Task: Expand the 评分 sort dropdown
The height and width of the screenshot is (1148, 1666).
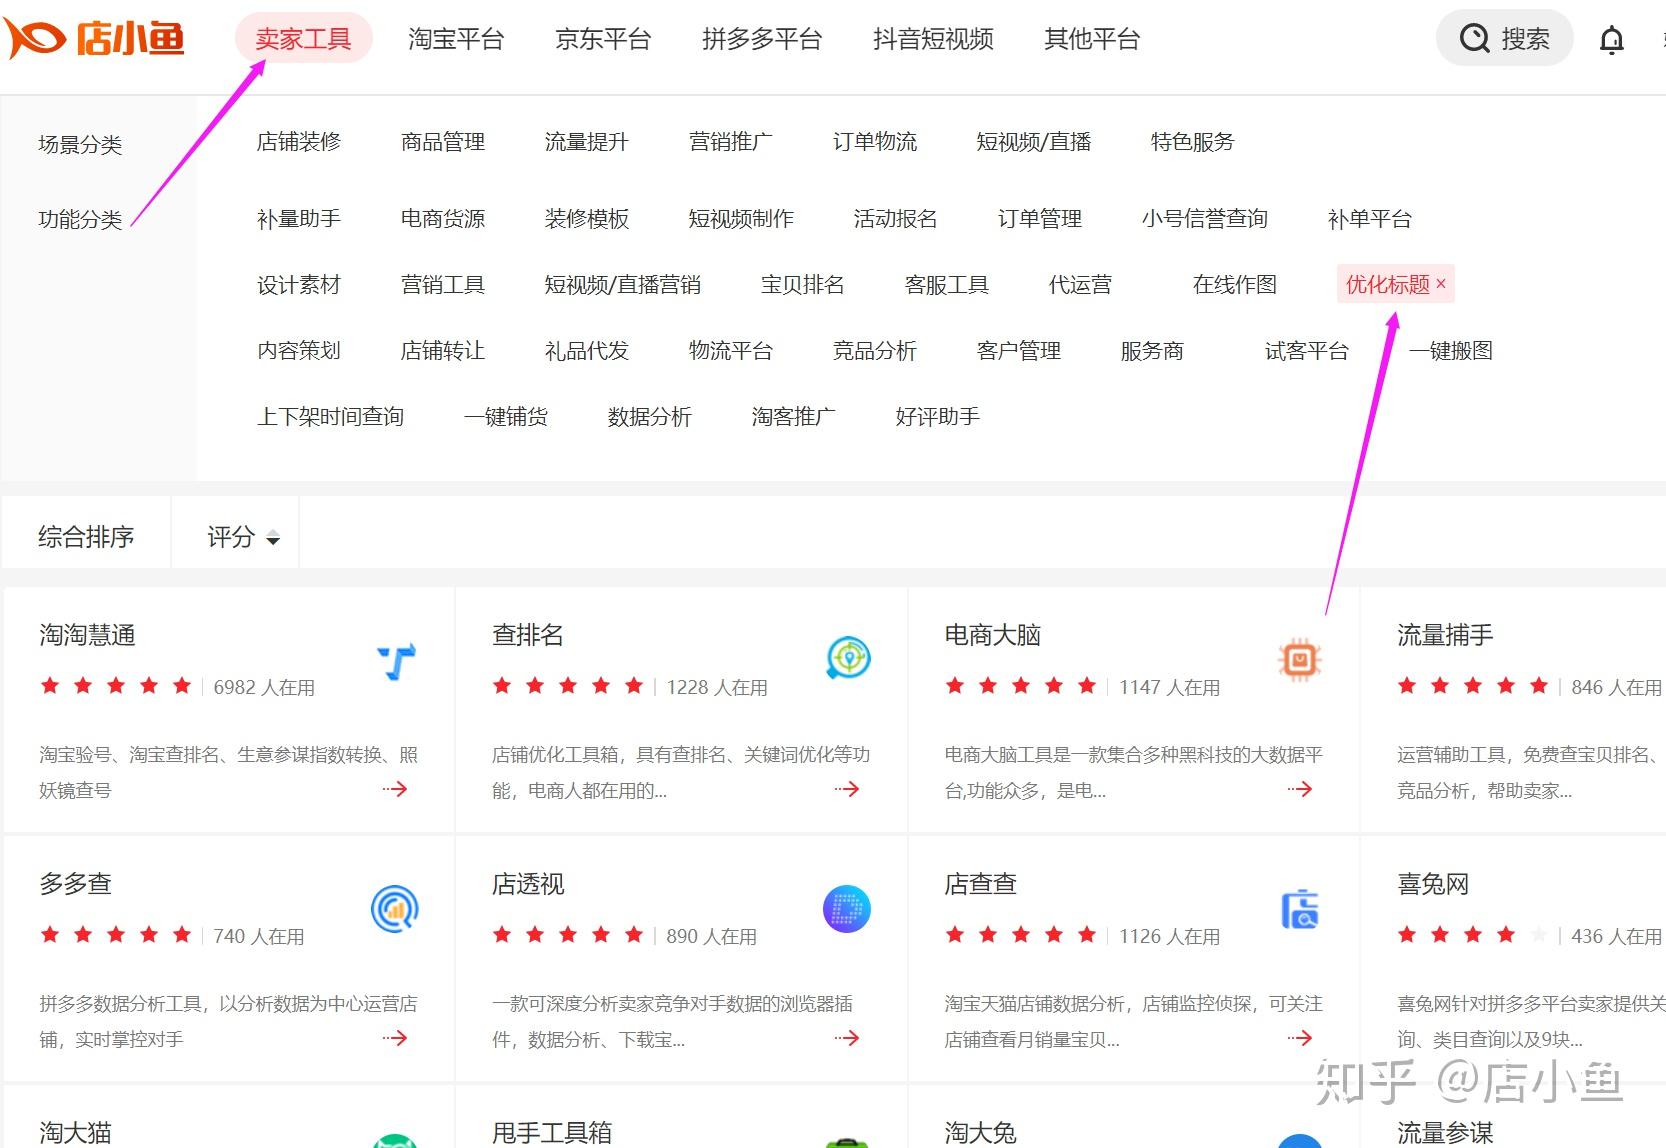Action: [x=243, y=538]
